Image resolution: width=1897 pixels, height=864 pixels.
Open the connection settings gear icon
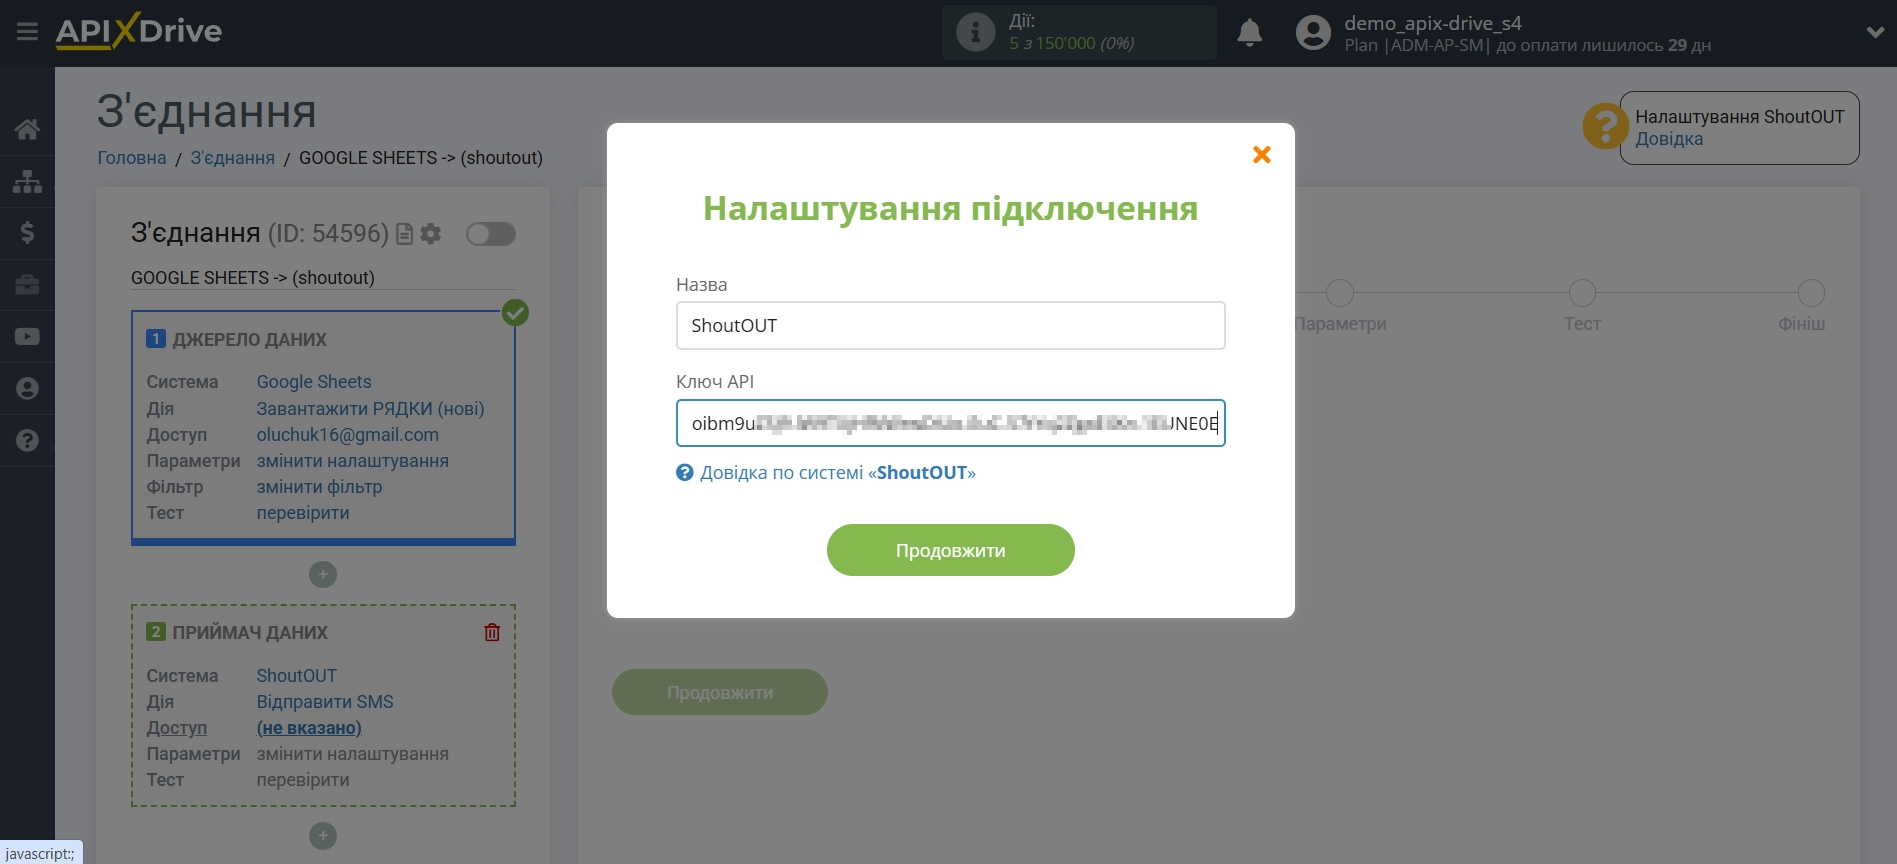coord(431,234)
